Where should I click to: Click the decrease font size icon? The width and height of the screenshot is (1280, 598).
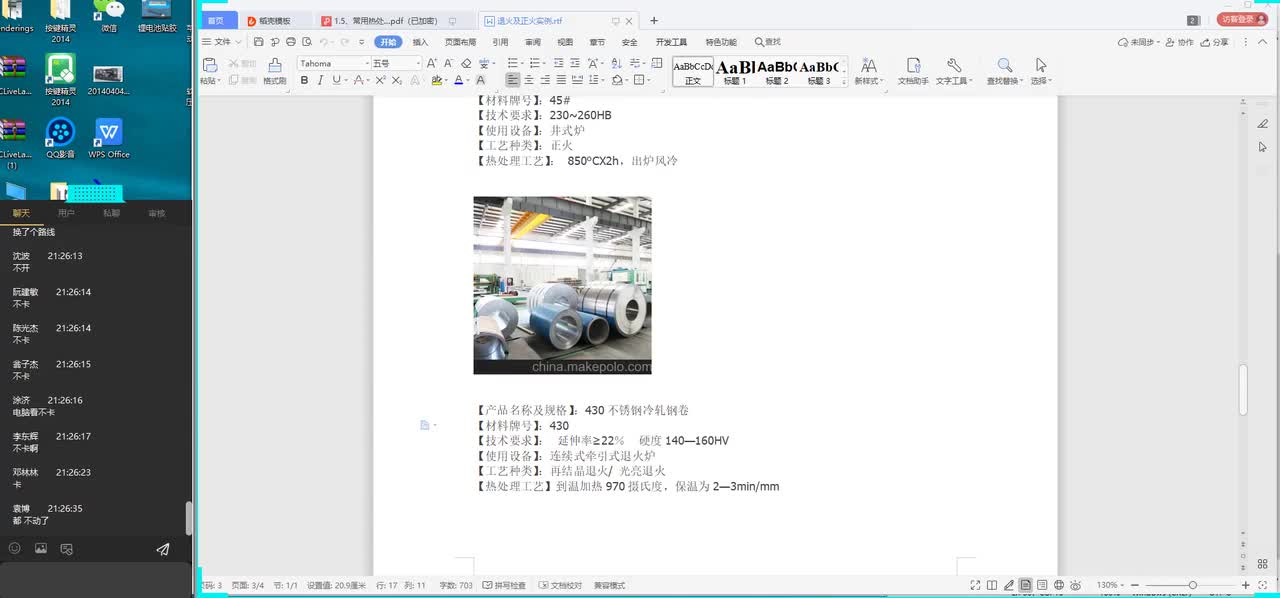[449, 63]
